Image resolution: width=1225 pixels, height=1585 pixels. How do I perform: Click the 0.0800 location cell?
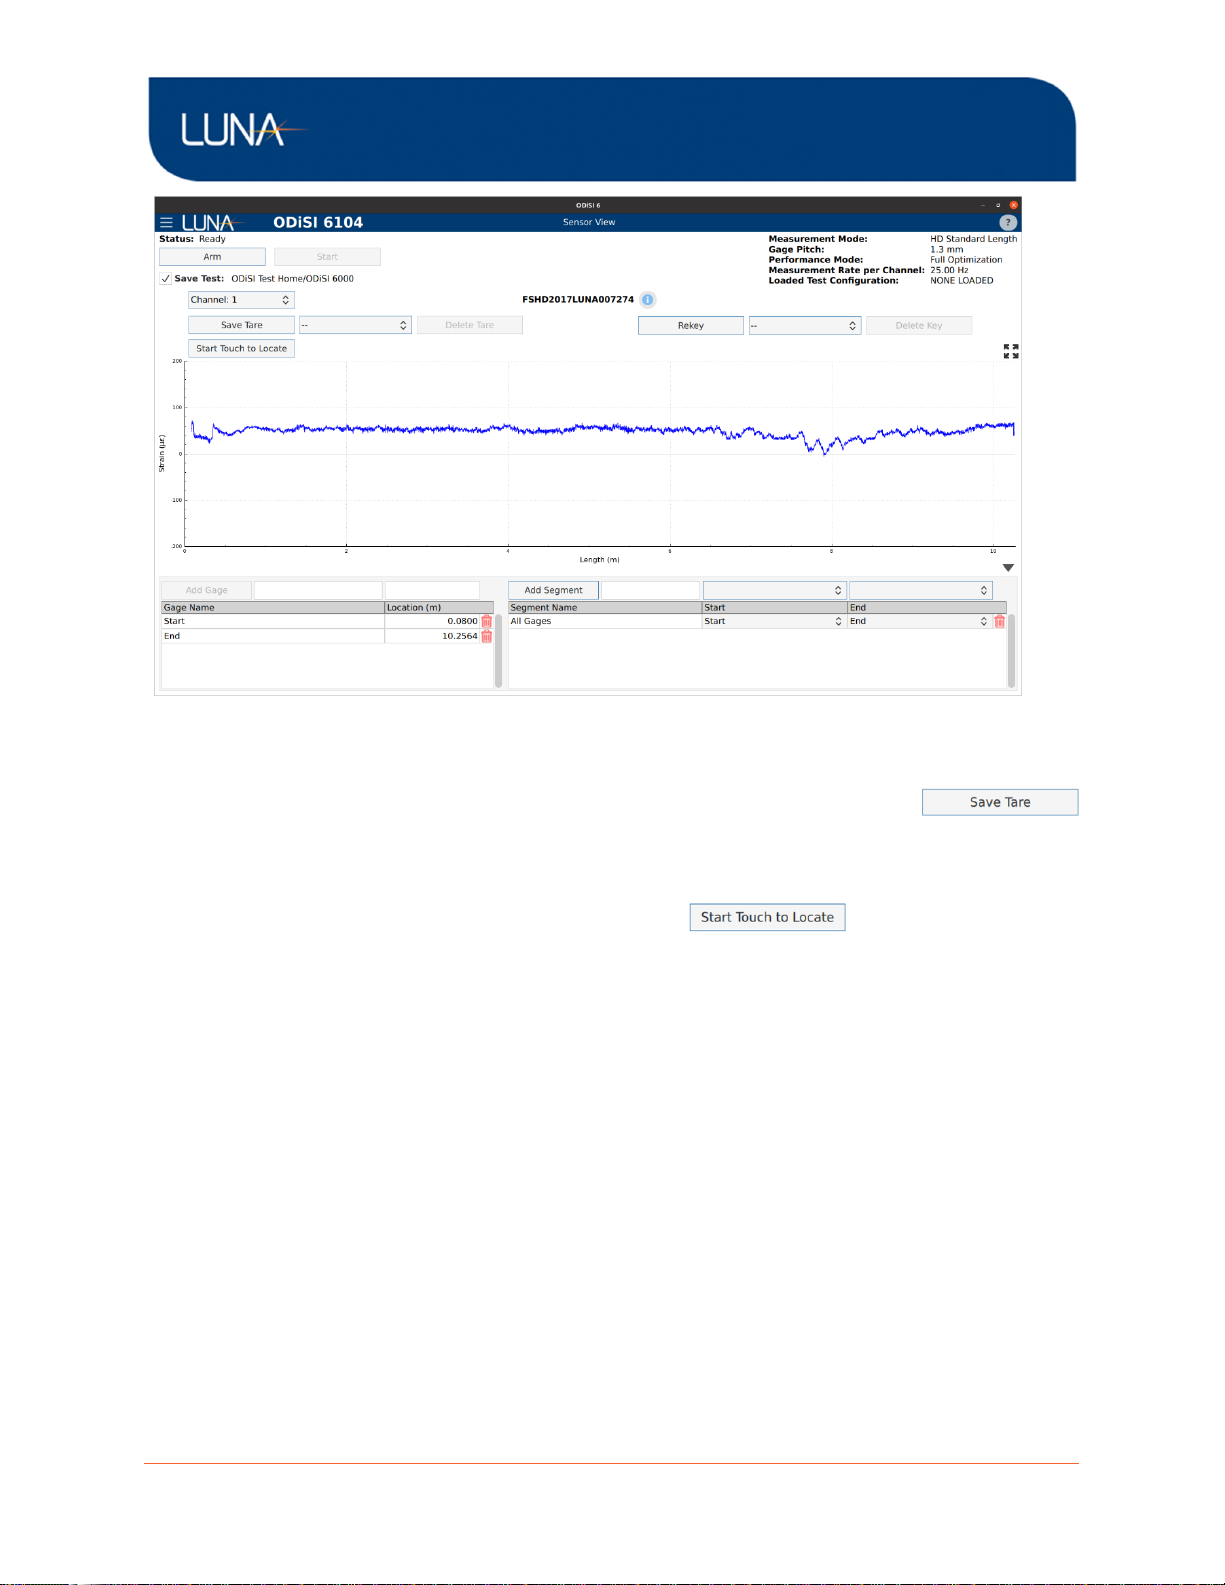pyautogui.click(x=432, y=621)
